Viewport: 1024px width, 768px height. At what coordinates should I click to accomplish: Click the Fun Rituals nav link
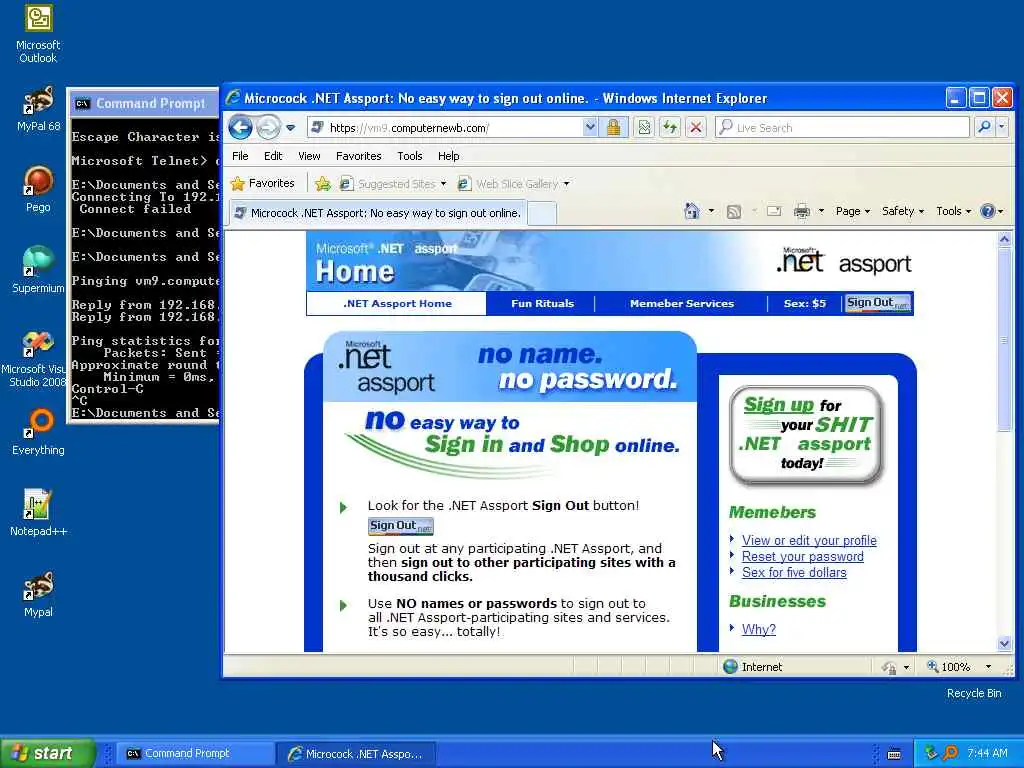542,304
